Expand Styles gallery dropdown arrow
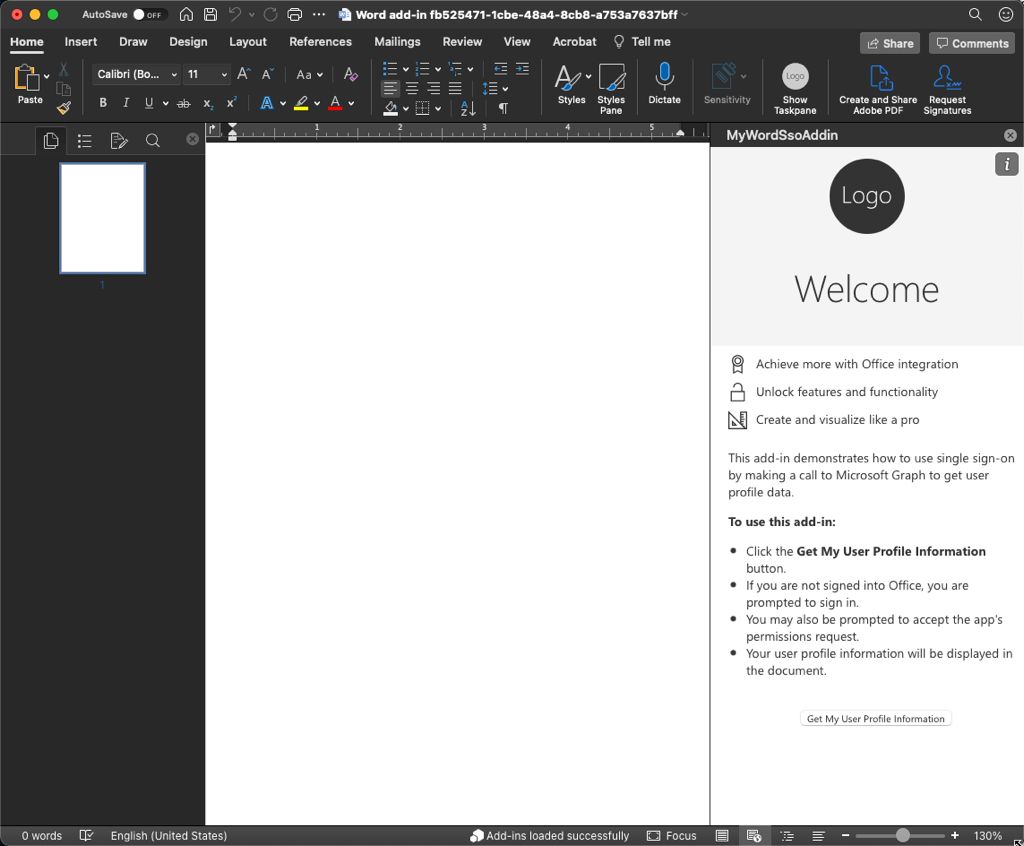The width and height of the screenshot is (1024, 846). pyautogui.click(x=588, y=76)
